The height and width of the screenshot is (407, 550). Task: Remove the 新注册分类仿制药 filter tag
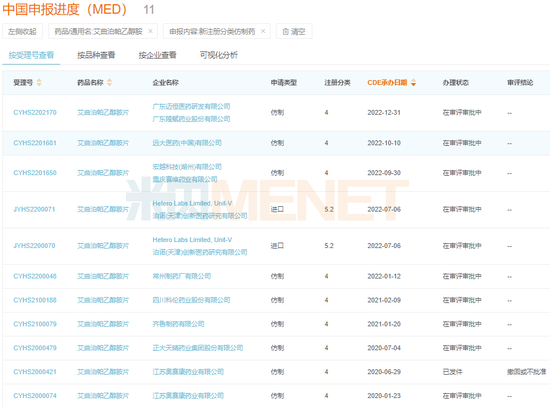click(263, 31)
